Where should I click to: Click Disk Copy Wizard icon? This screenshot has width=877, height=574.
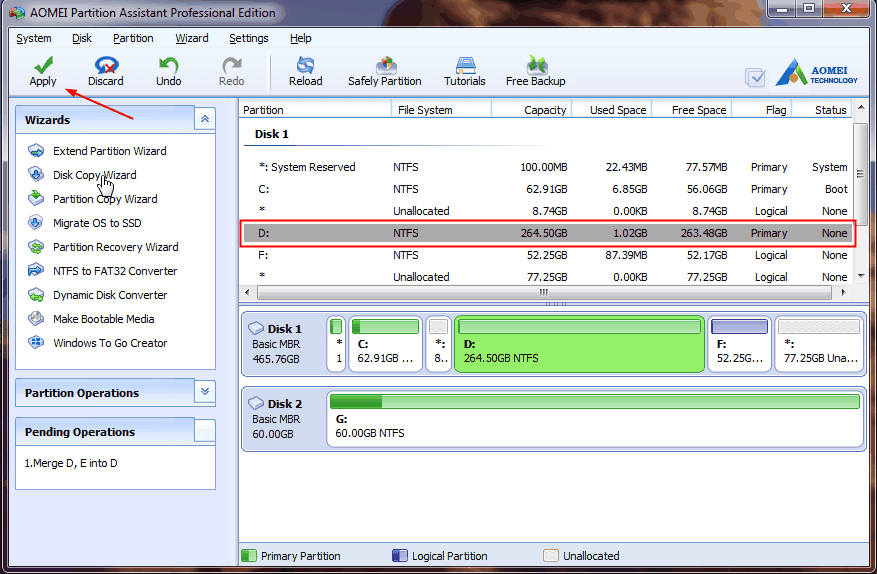coord(36,175)
